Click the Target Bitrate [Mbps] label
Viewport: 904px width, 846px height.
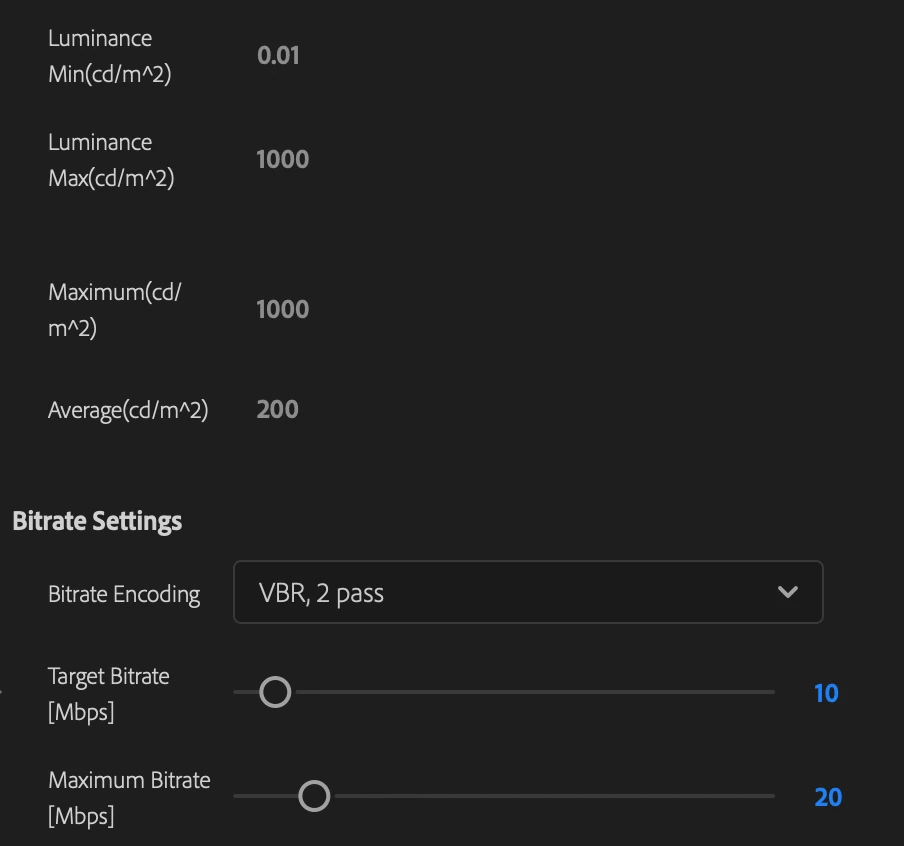pyautogui.click(x=108, y=694)
